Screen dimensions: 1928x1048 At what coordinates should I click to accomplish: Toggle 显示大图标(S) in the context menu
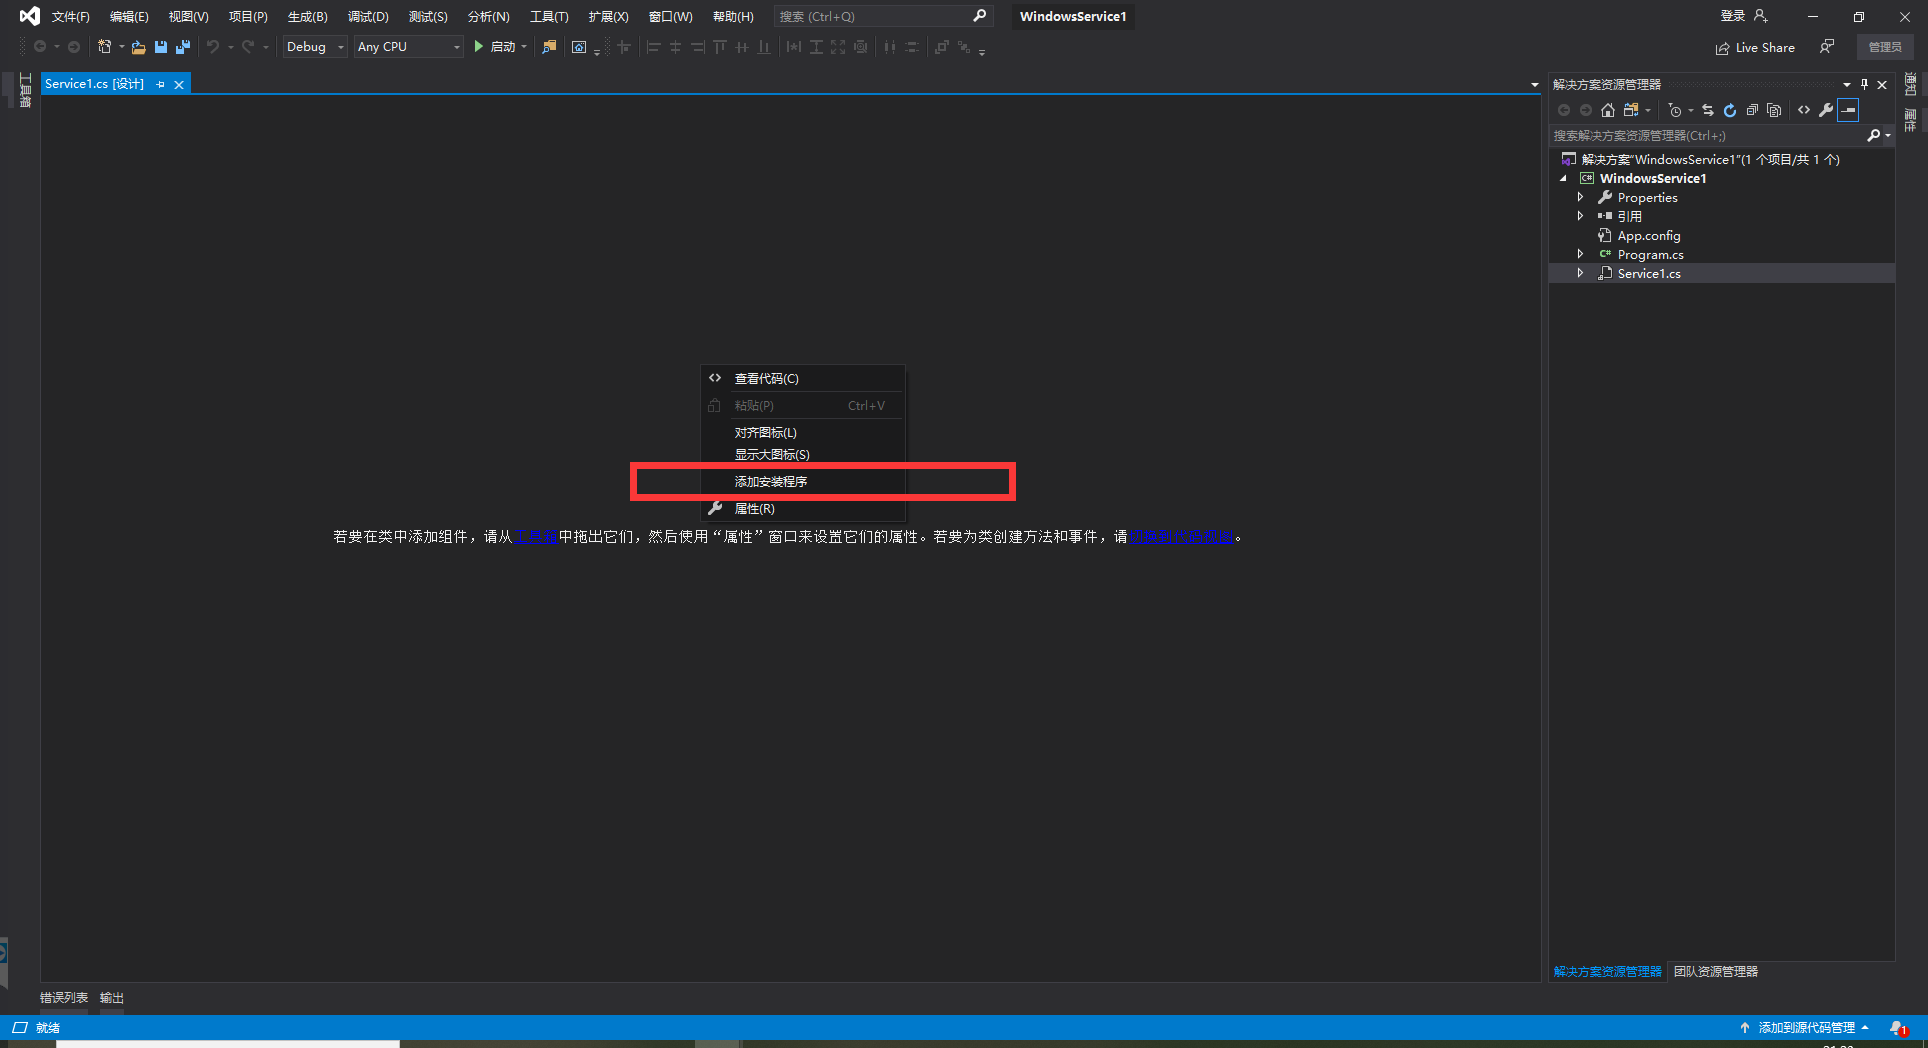pos(772,454)
